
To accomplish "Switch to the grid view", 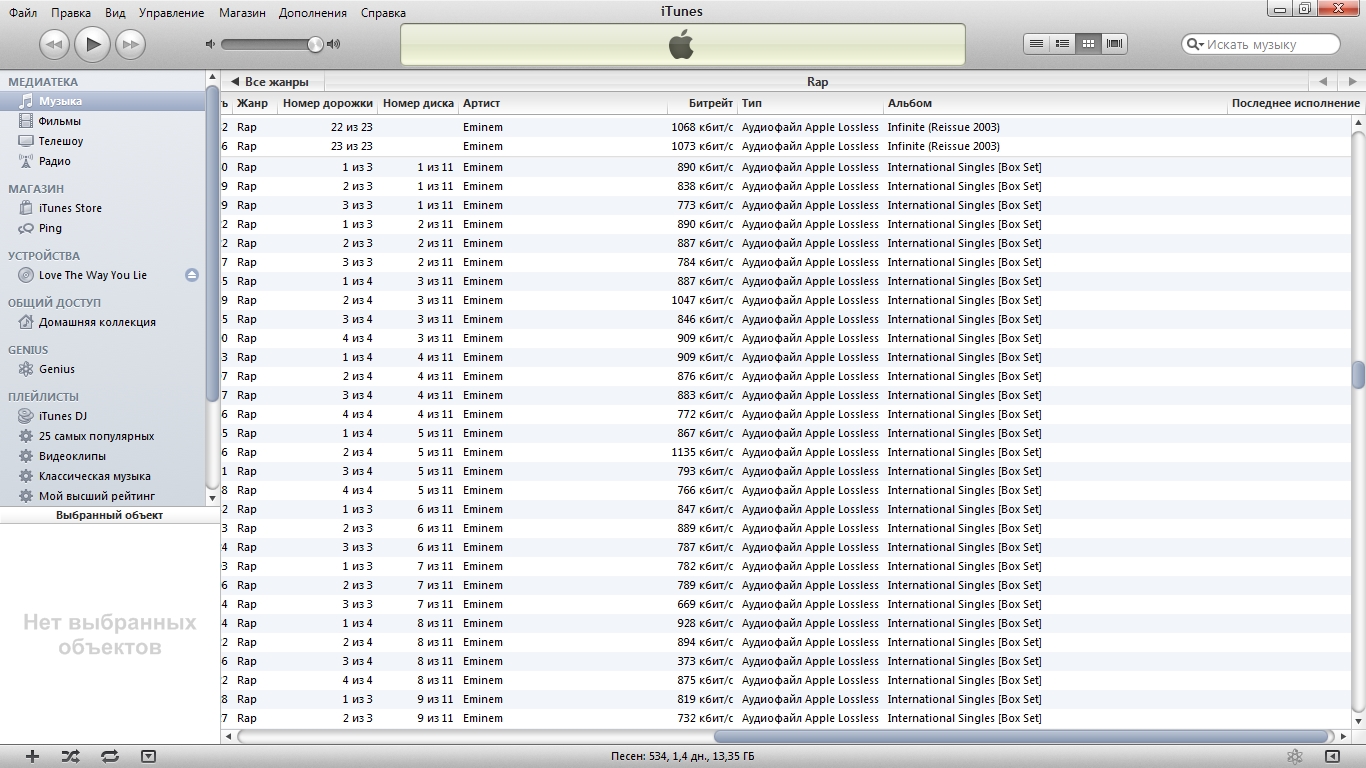I will [x=1088, y=44].
